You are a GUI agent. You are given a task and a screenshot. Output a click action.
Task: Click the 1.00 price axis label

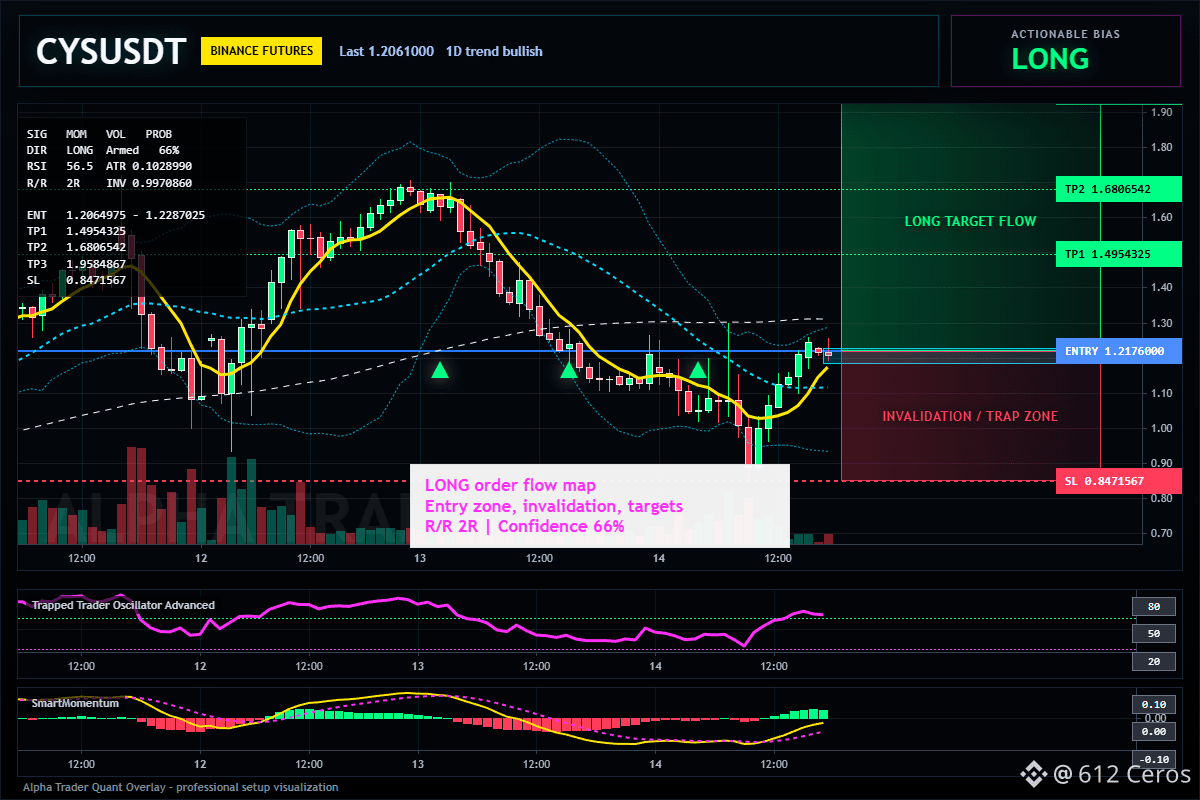pos(1161,429)
